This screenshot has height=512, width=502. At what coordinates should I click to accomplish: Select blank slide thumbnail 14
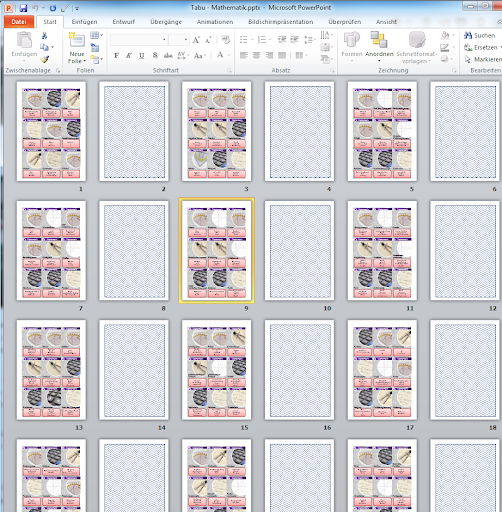point(134,370)
